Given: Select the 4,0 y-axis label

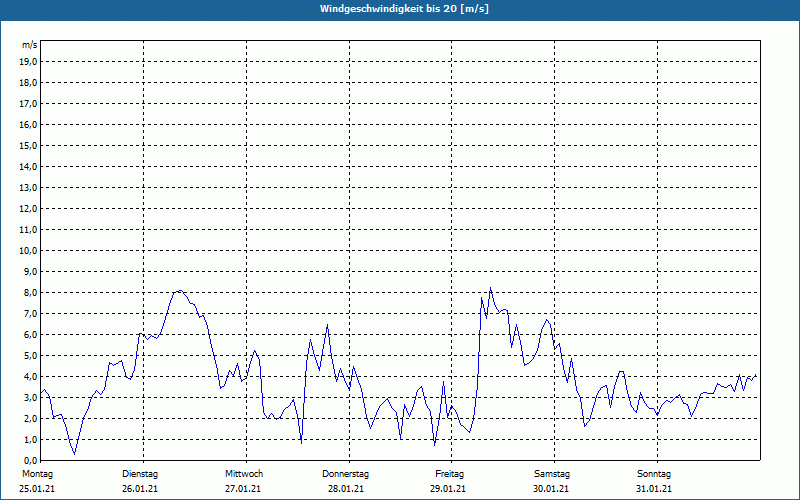Looking at the screenshot, I should [x=30, y=377].
